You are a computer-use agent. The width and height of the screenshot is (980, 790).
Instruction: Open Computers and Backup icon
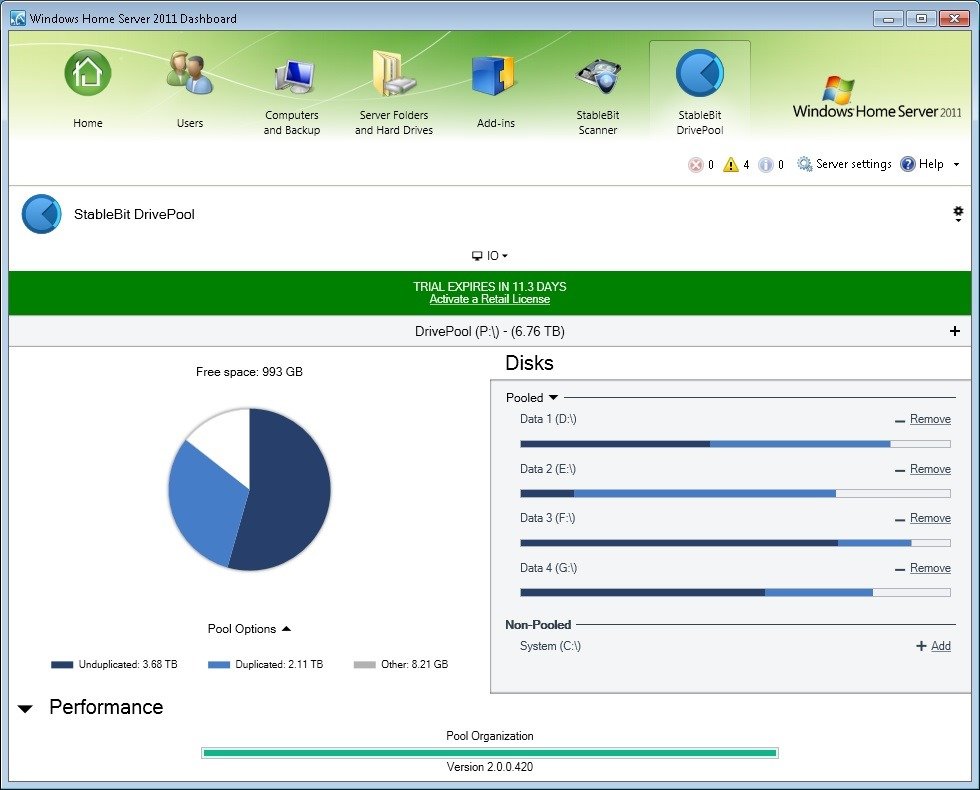(292, 76)
